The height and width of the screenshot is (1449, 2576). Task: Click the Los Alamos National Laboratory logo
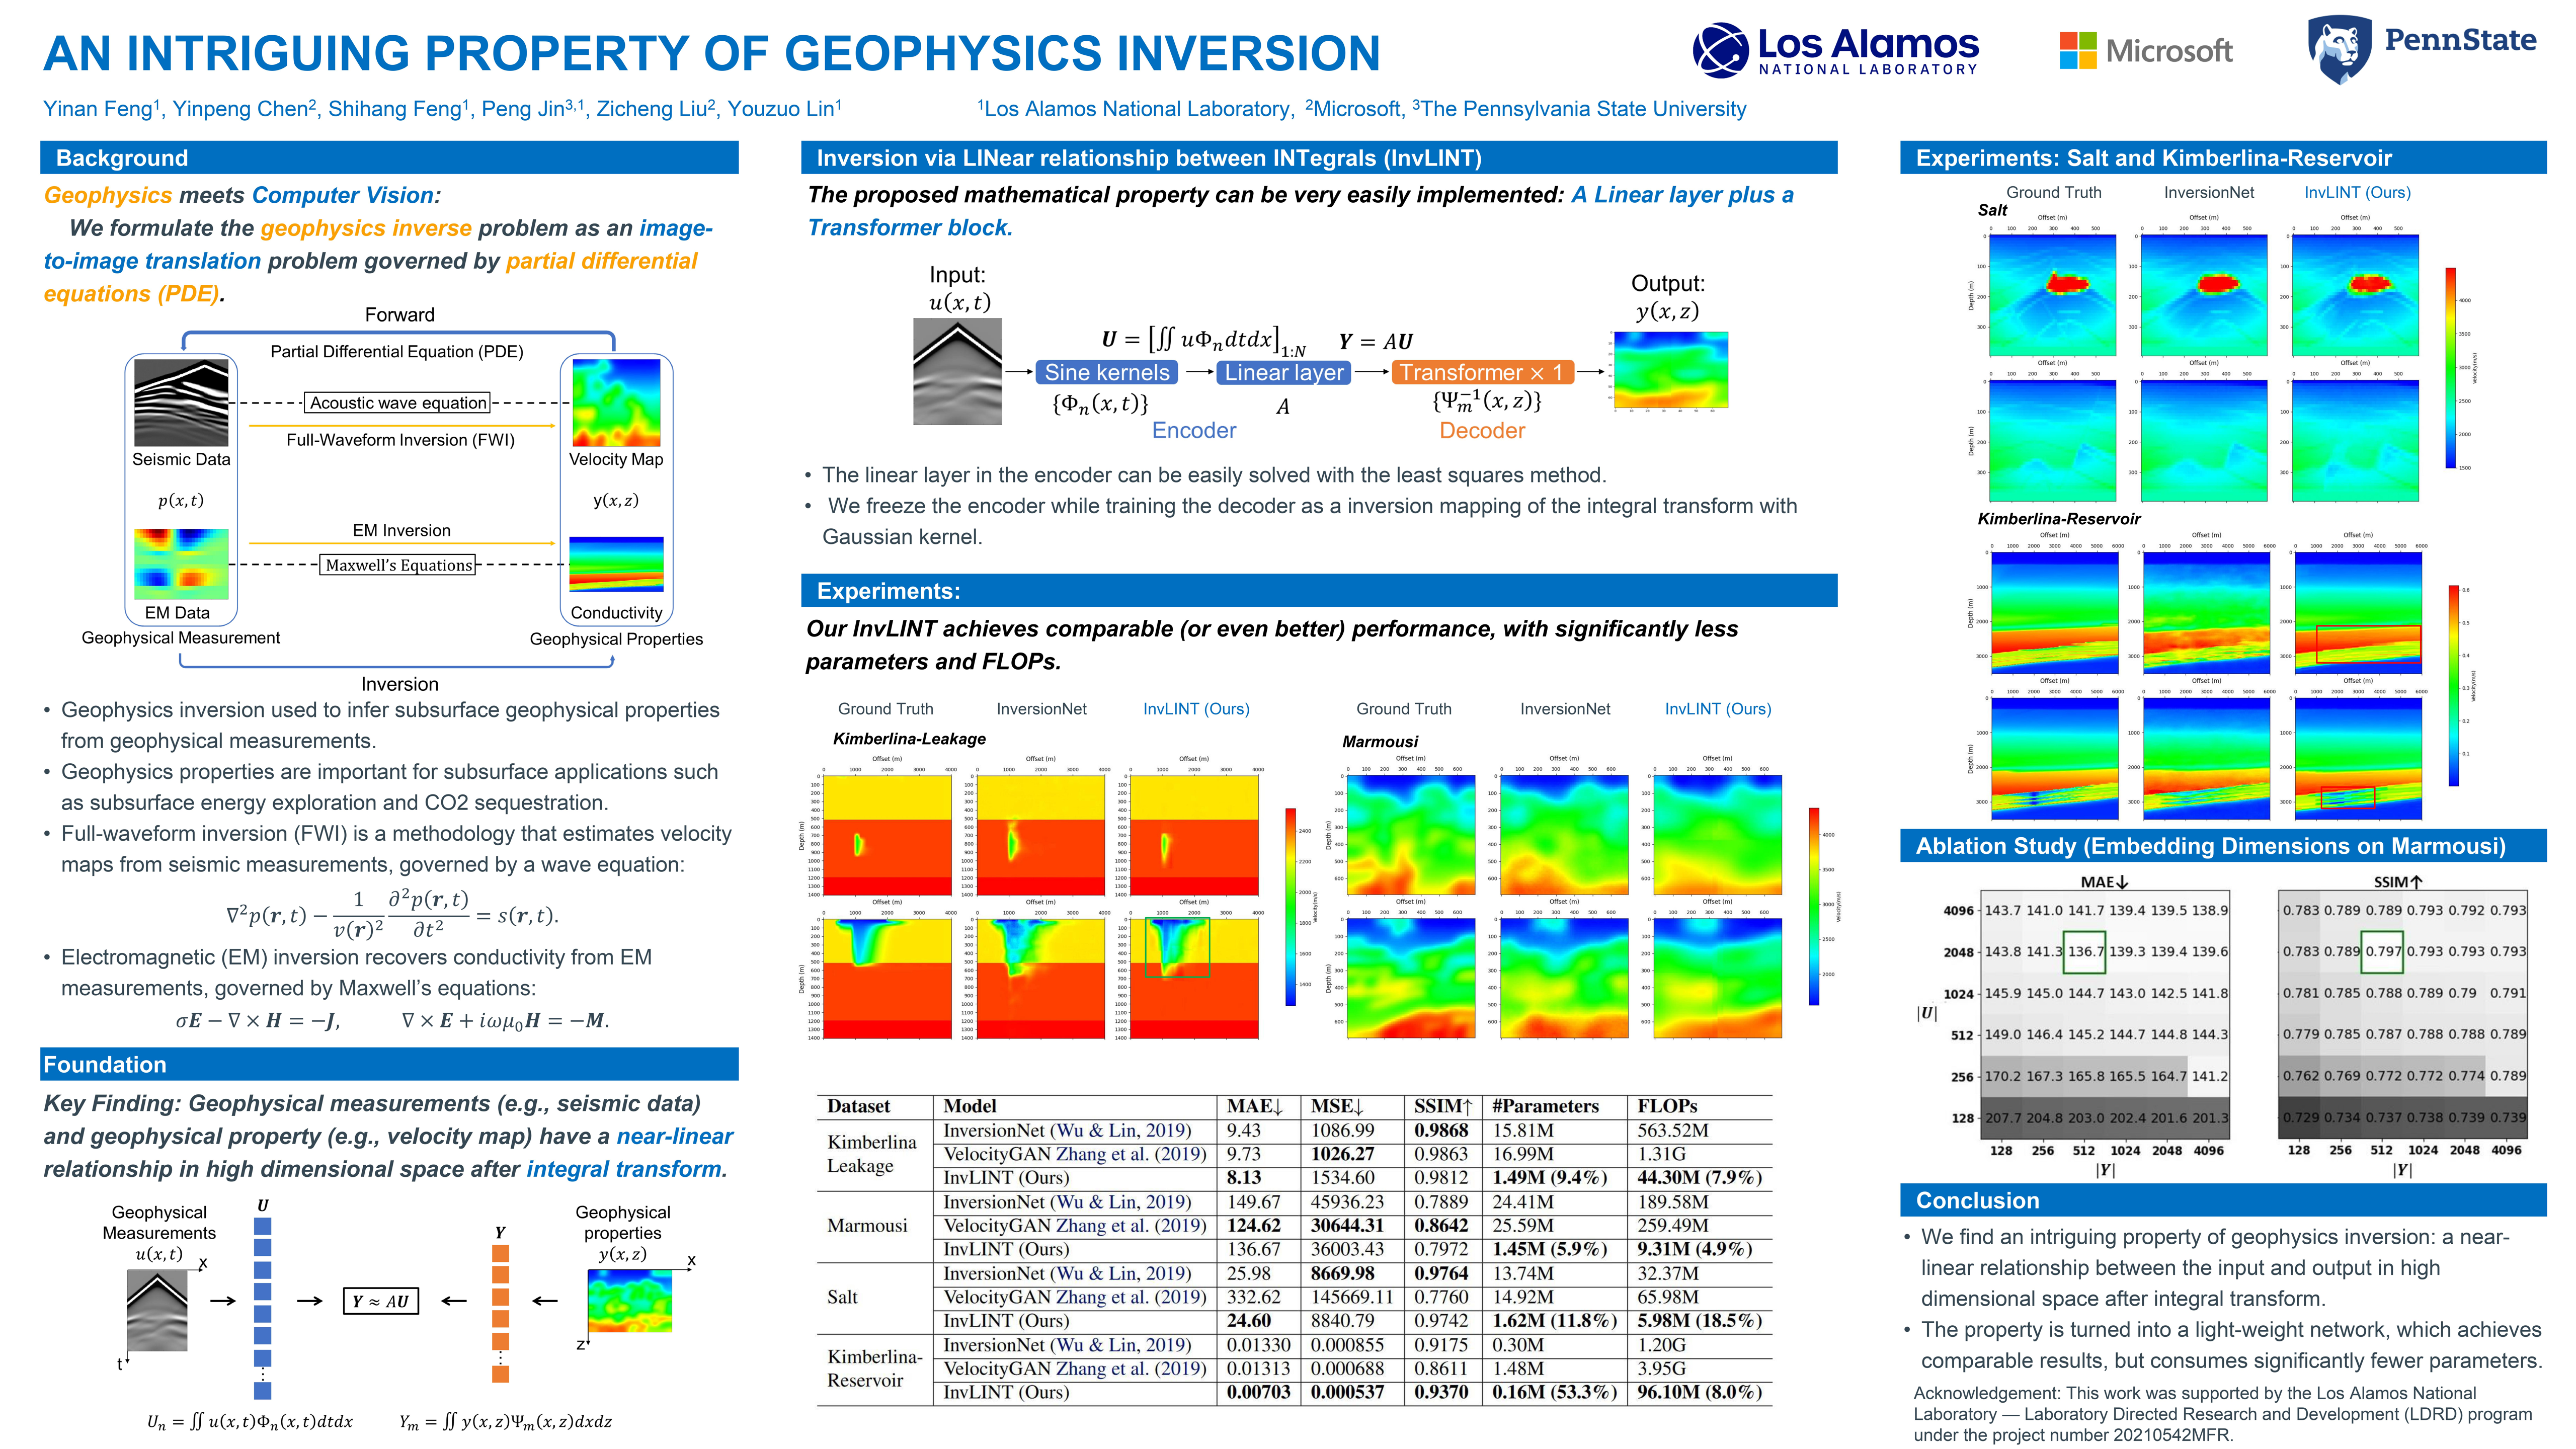click(x=1835, y=50)
